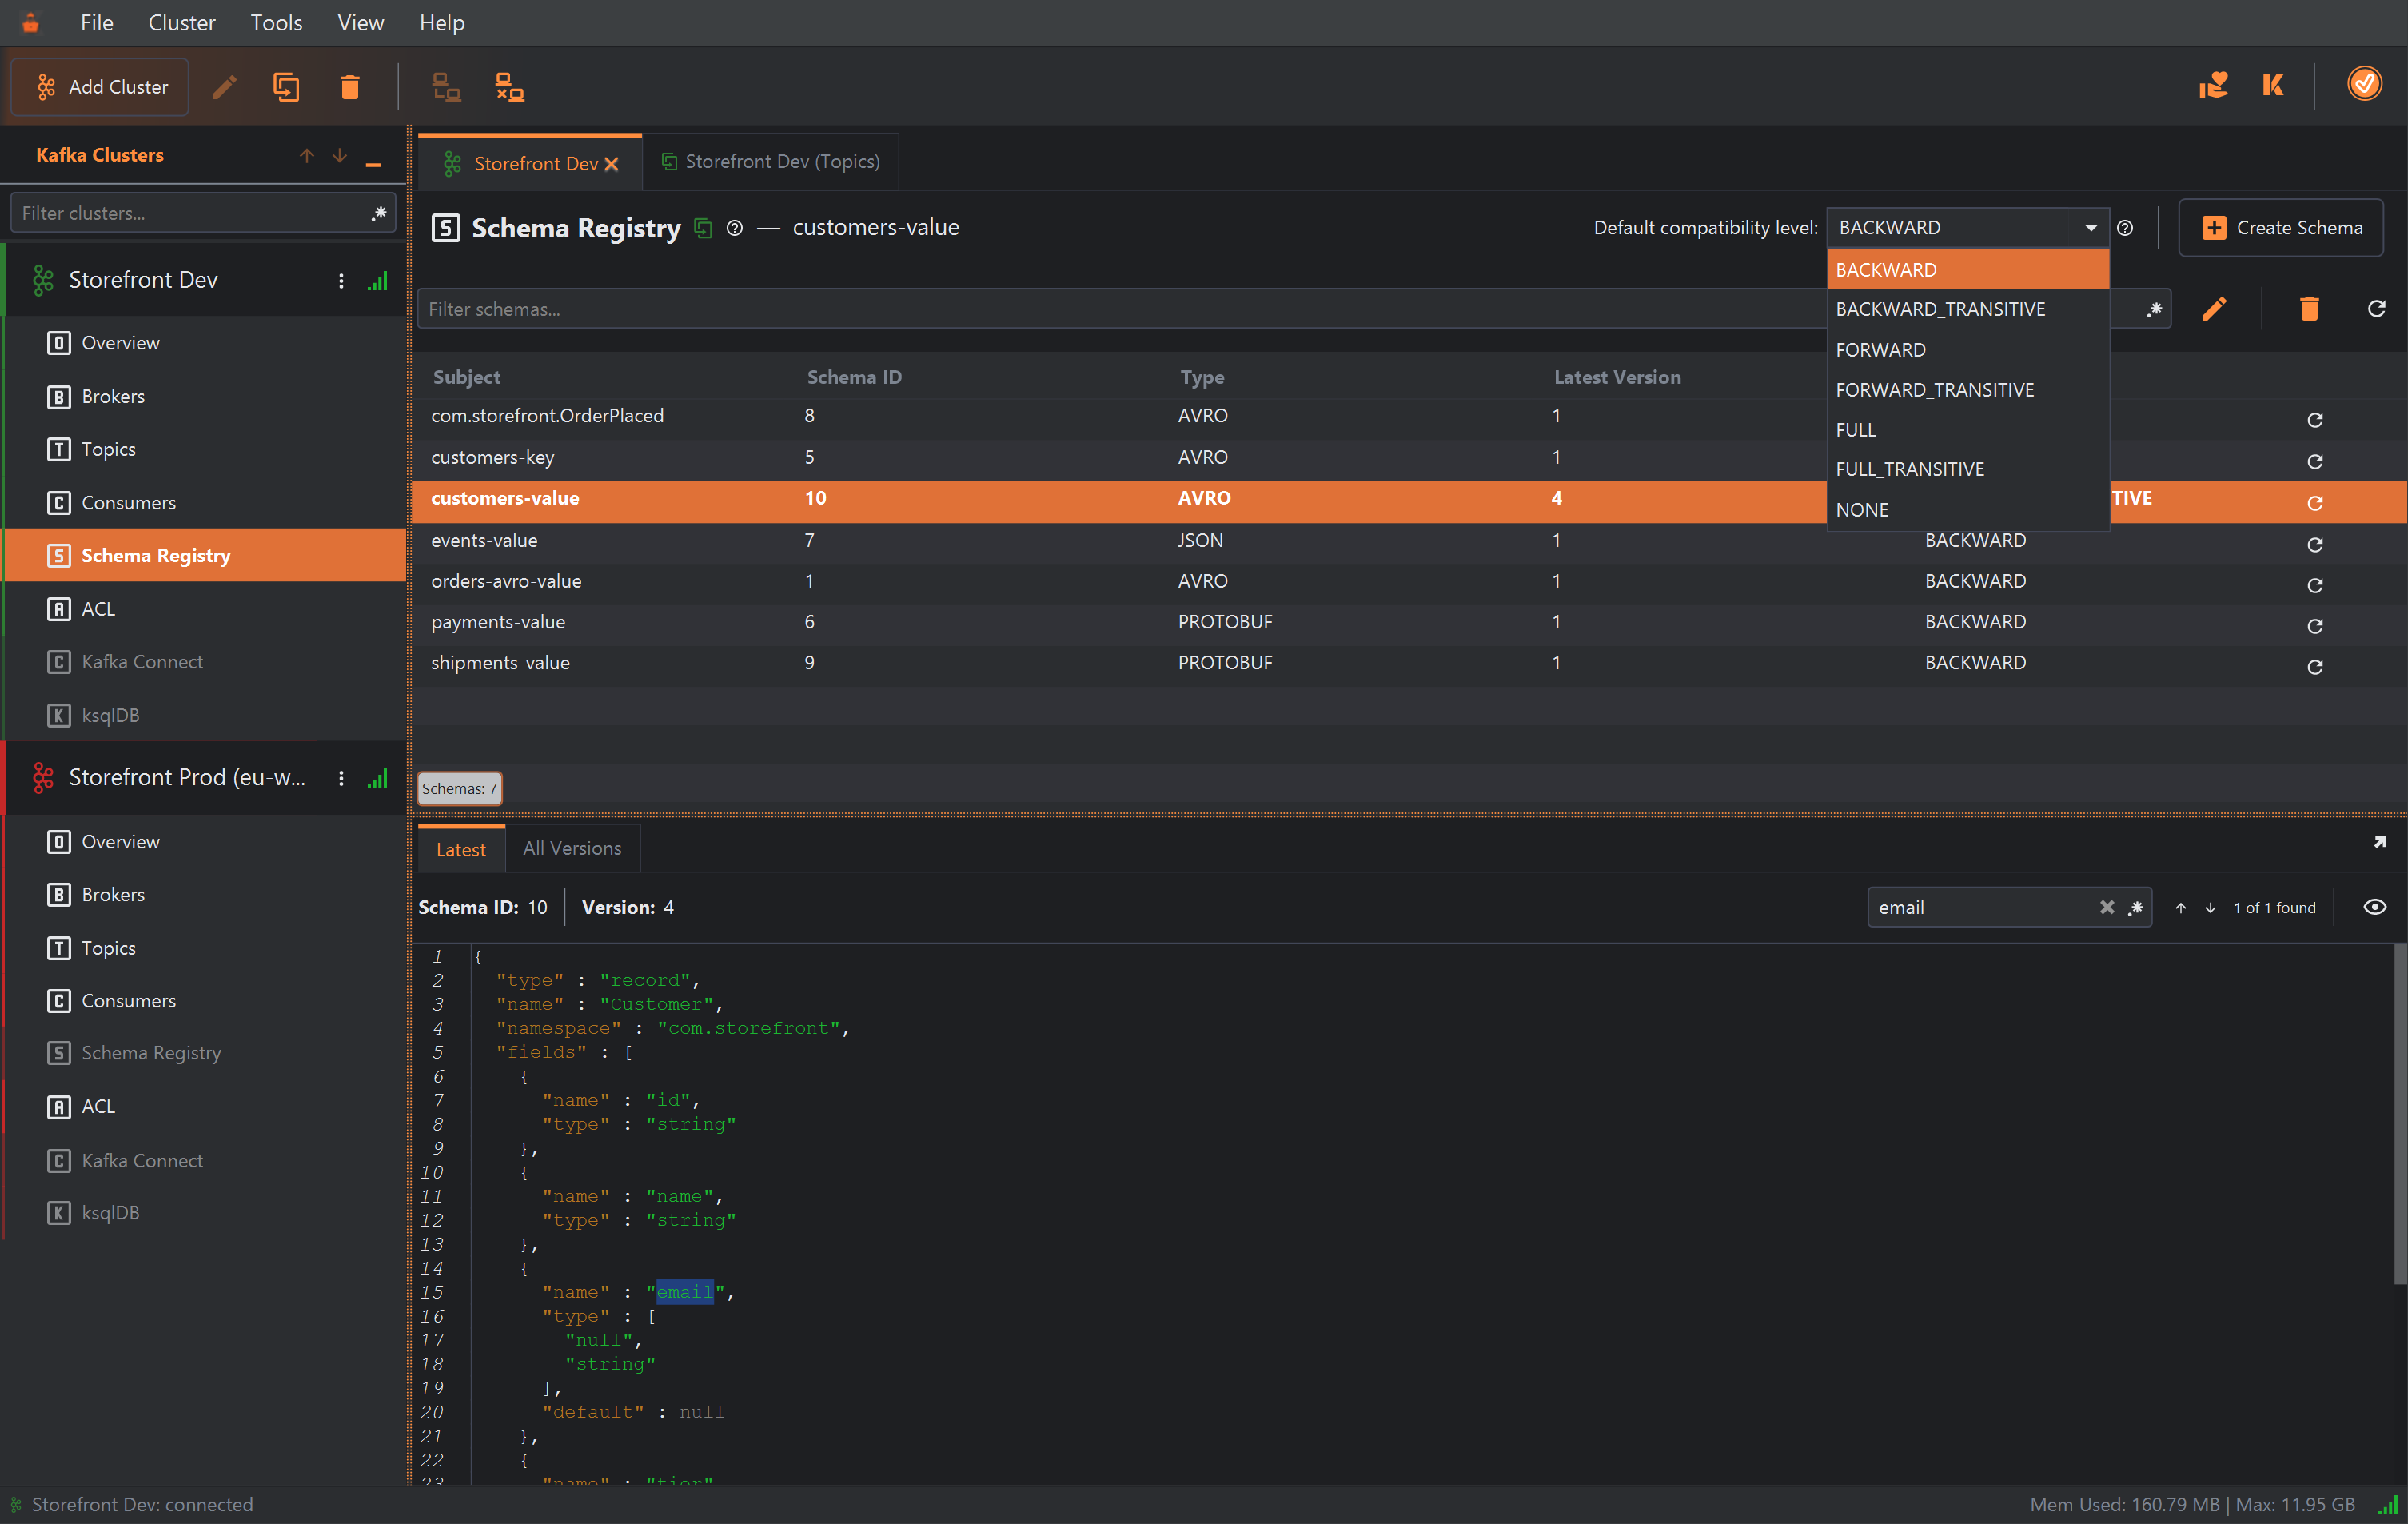Refresh the schema list
Image resolution: width=2408 pixels, height=1524 pixels.
[2377, 309]
